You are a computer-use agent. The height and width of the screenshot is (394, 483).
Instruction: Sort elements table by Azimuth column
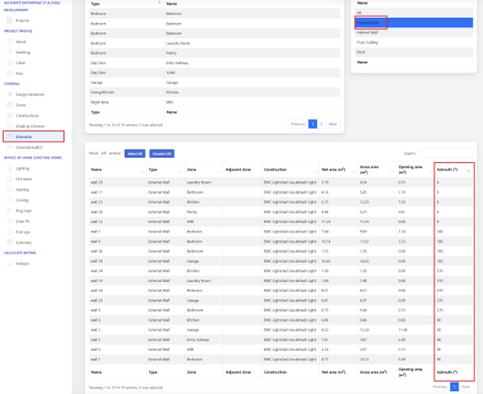pos(454,170)
